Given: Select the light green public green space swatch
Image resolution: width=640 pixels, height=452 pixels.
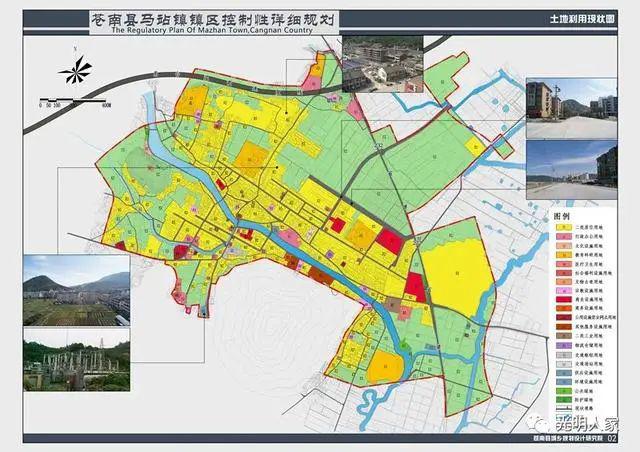Looking at the screenshot, I should click(x=563, y=390).
